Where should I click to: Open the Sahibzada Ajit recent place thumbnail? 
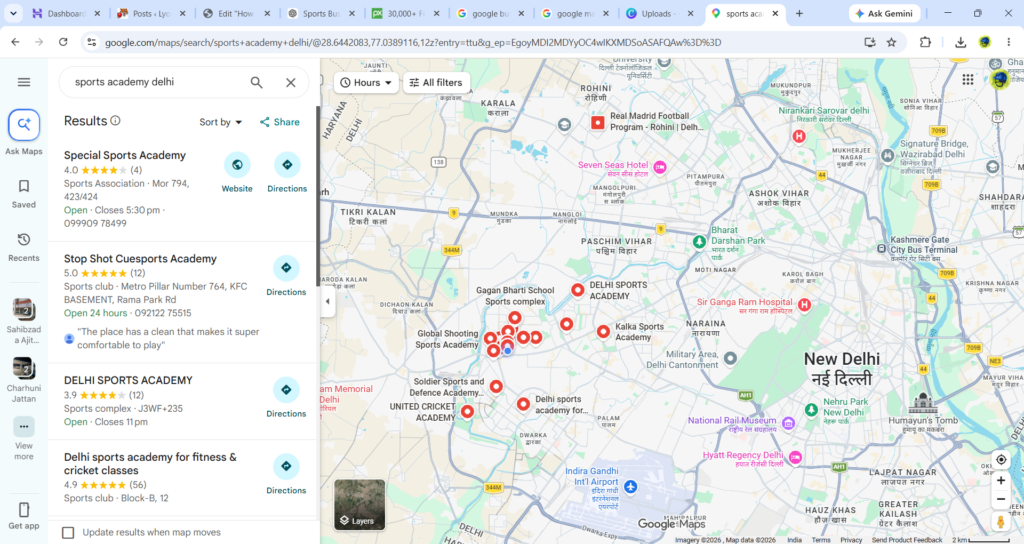[24, 309]
